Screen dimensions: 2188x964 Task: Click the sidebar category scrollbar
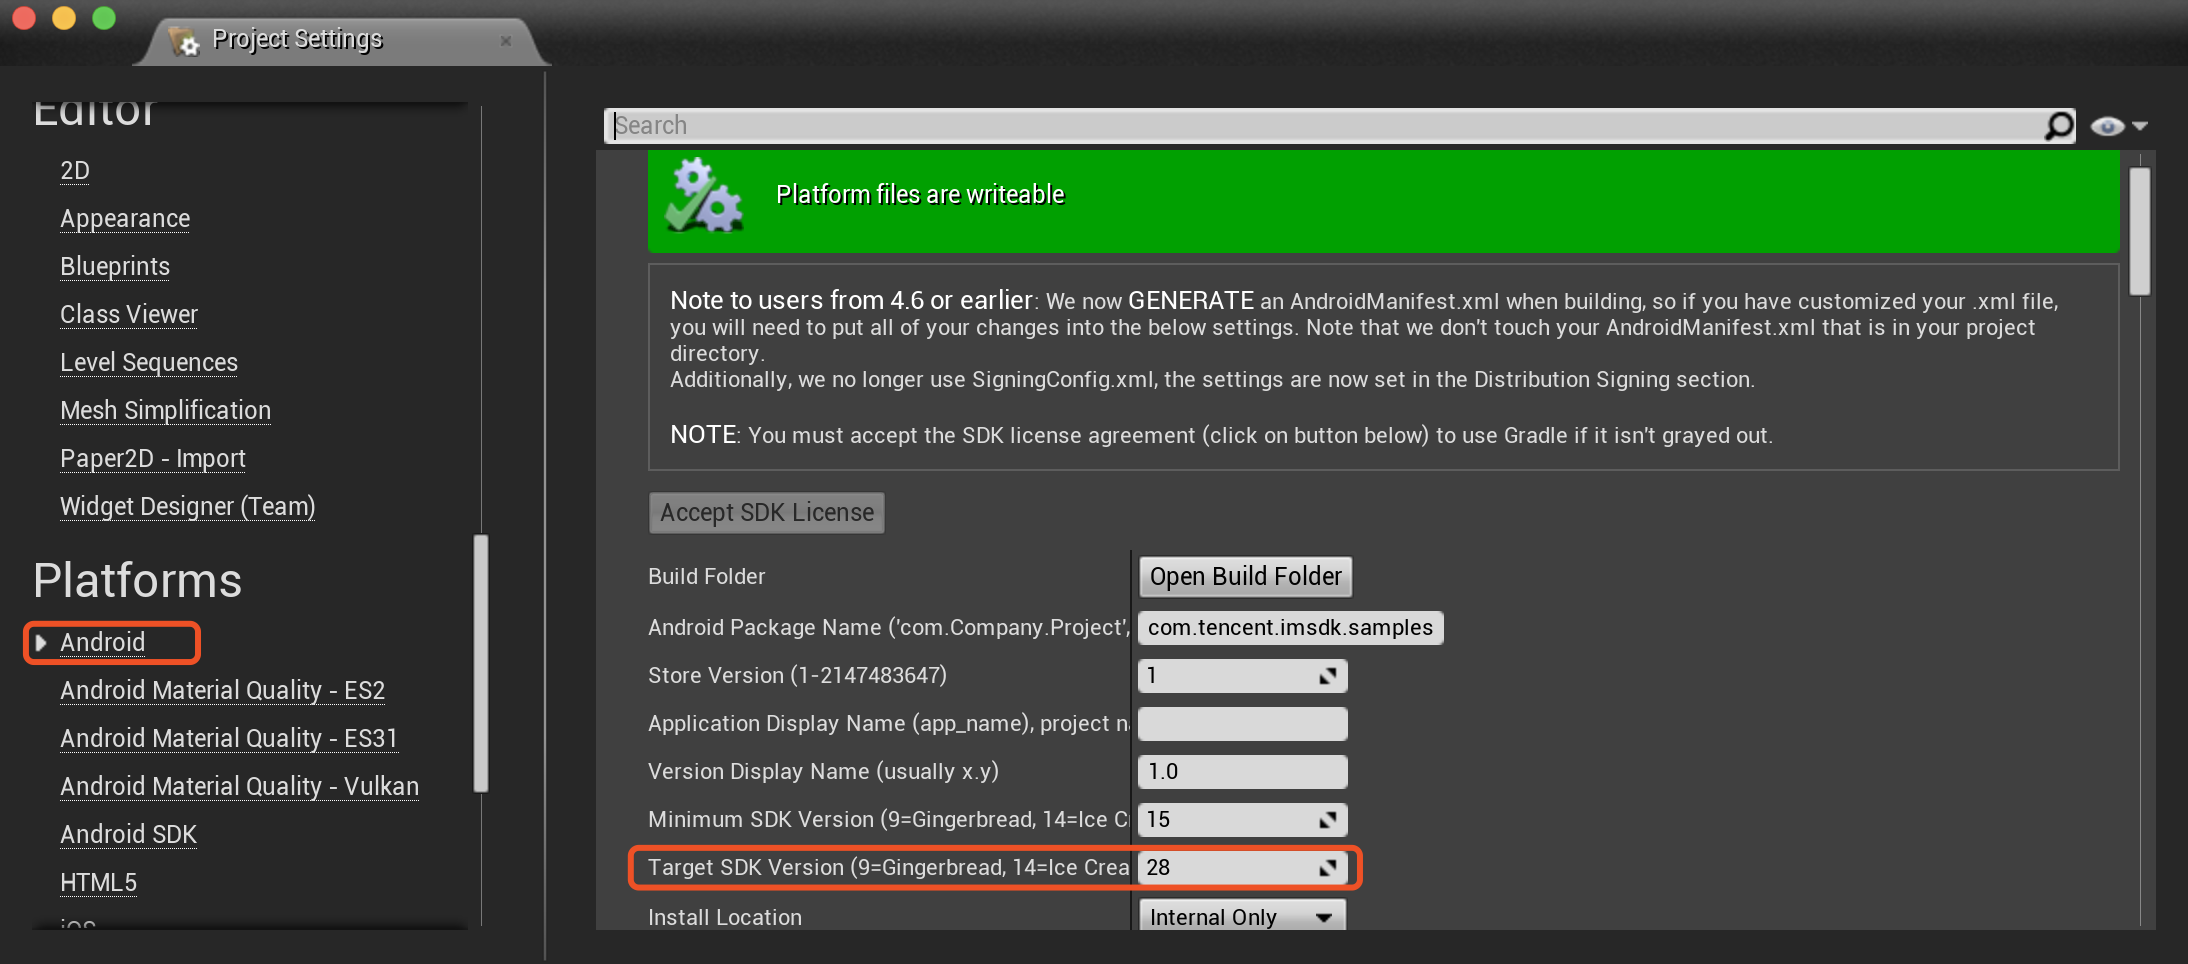coord(481,664)
